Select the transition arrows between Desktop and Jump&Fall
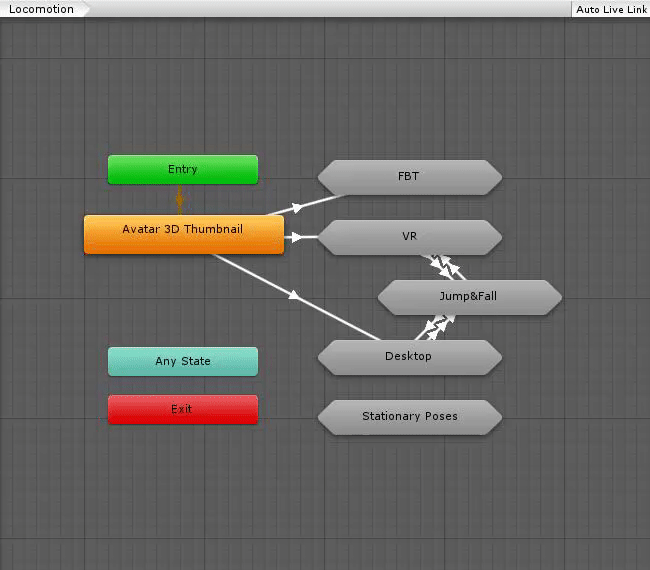 pyautogui.click(x=435, y=326)
